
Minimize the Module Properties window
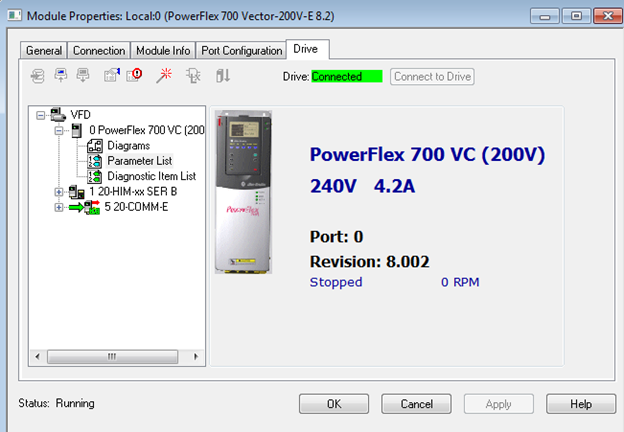click(545, 16)
